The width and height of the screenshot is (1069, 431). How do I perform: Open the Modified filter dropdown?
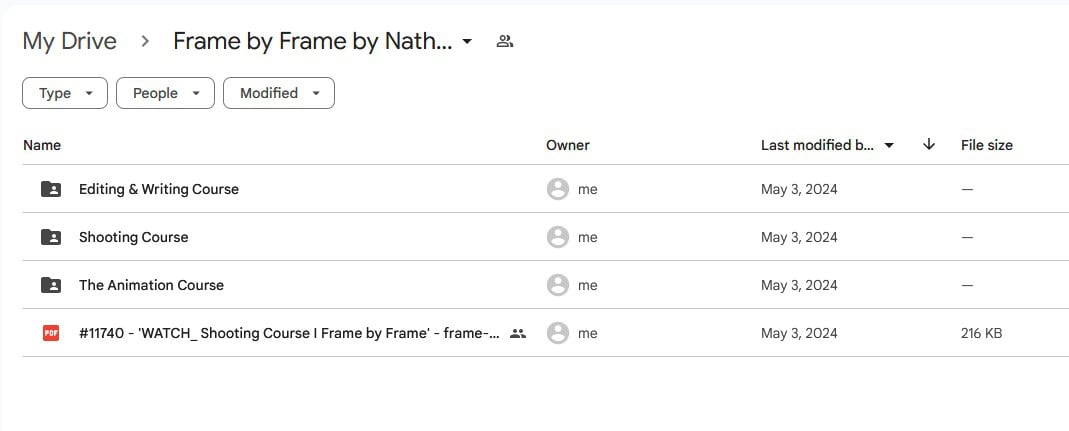click(x=279, y=93)
